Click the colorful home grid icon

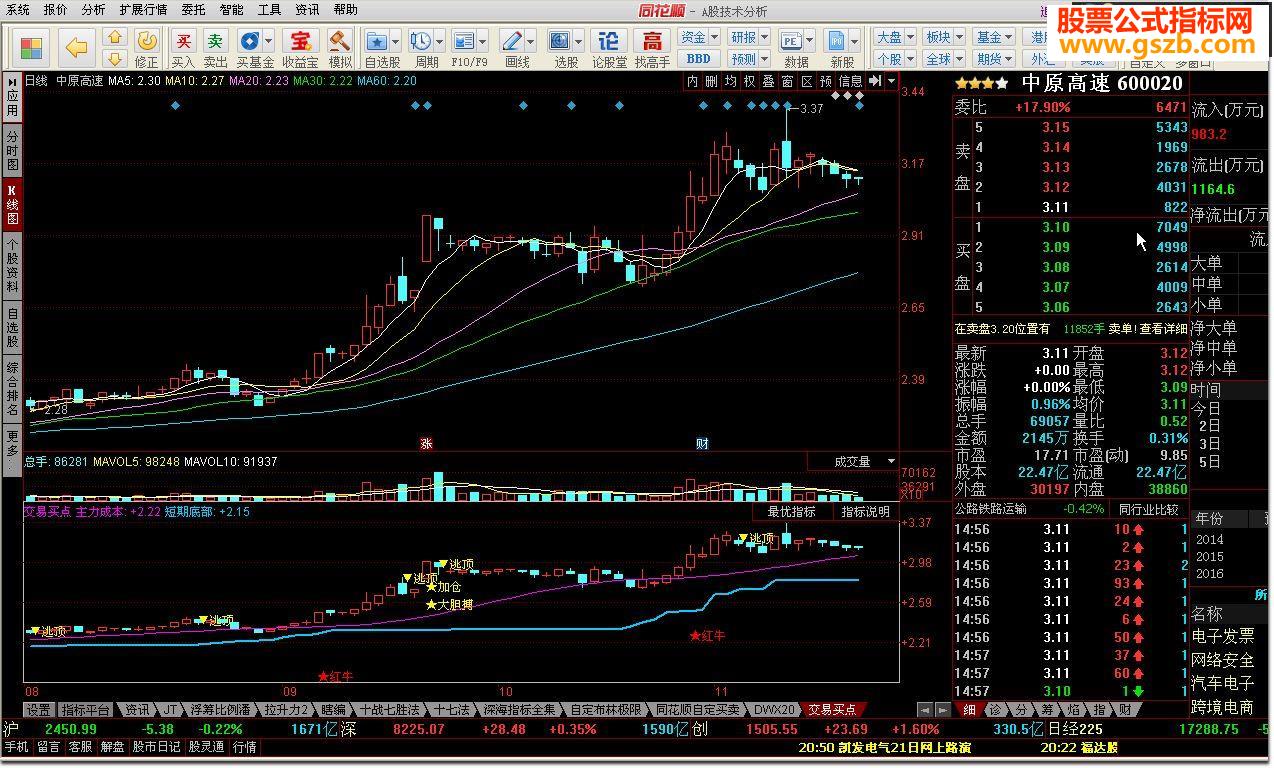tap(31, 47)
